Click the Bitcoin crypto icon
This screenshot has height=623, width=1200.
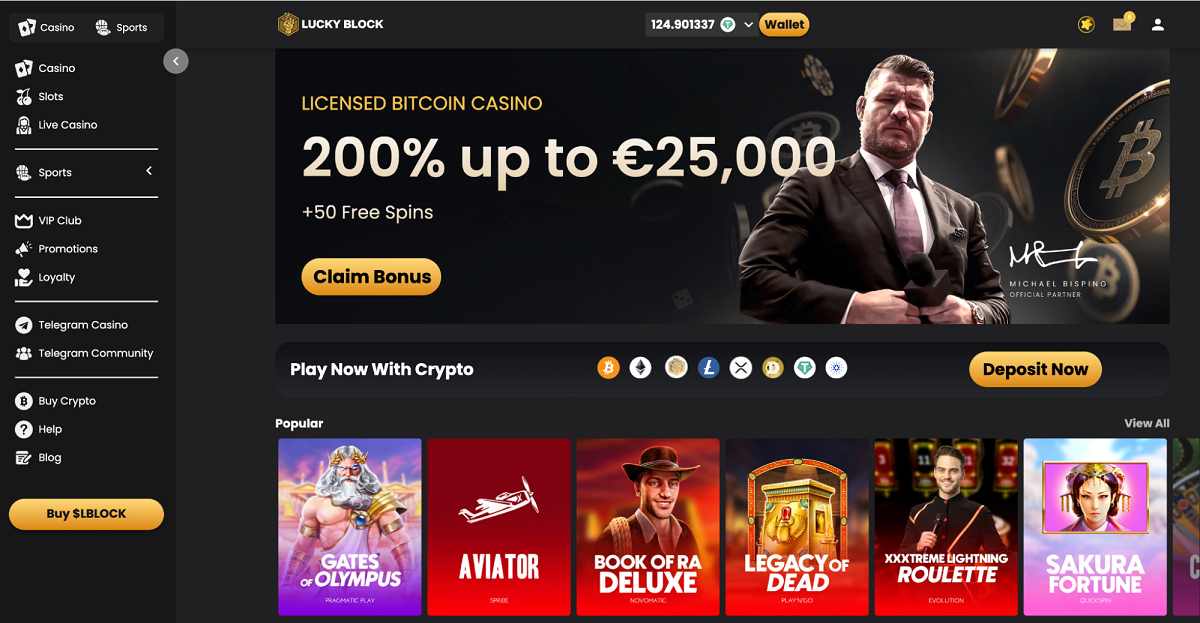pyautogui.click(x=608, y=368)
